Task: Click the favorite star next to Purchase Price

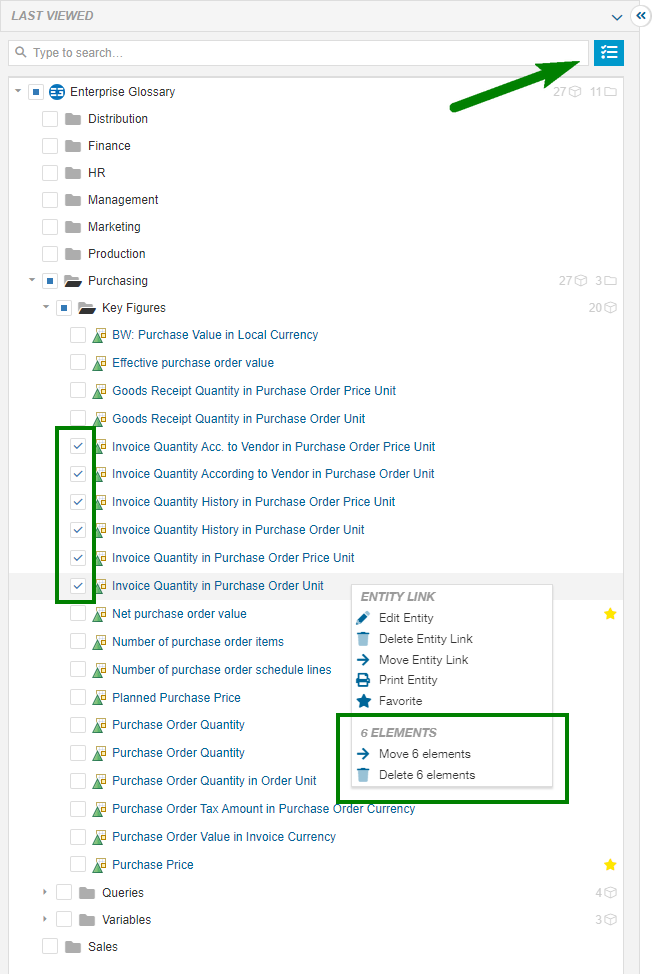Action: click(610, 864)
